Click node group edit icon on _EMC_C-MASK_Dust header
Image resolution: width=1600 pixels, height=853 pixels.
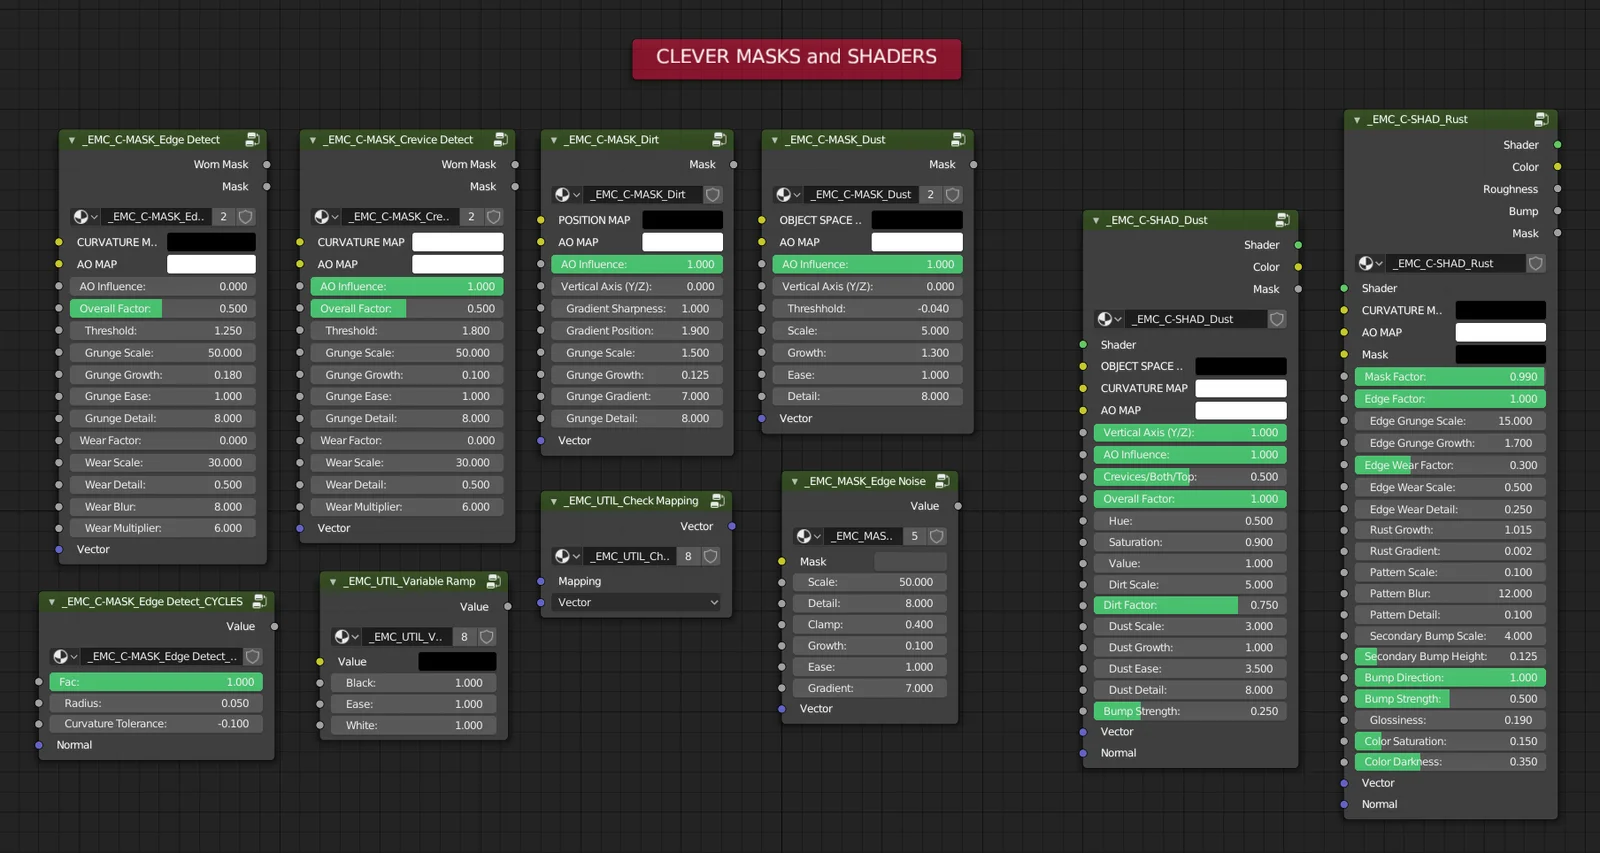pyautogui.click(x=958, y=140)
